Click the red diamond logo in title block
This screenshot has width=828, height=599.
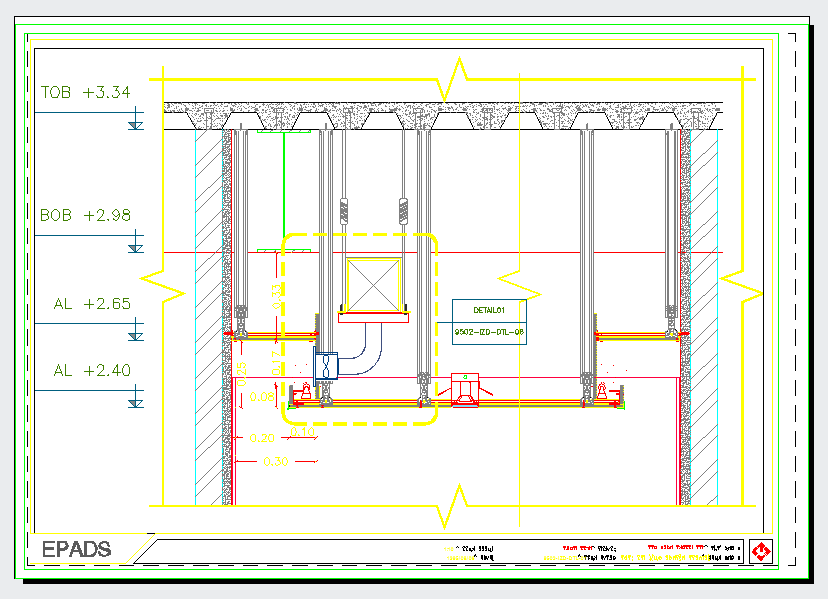[x=763, y=551]
